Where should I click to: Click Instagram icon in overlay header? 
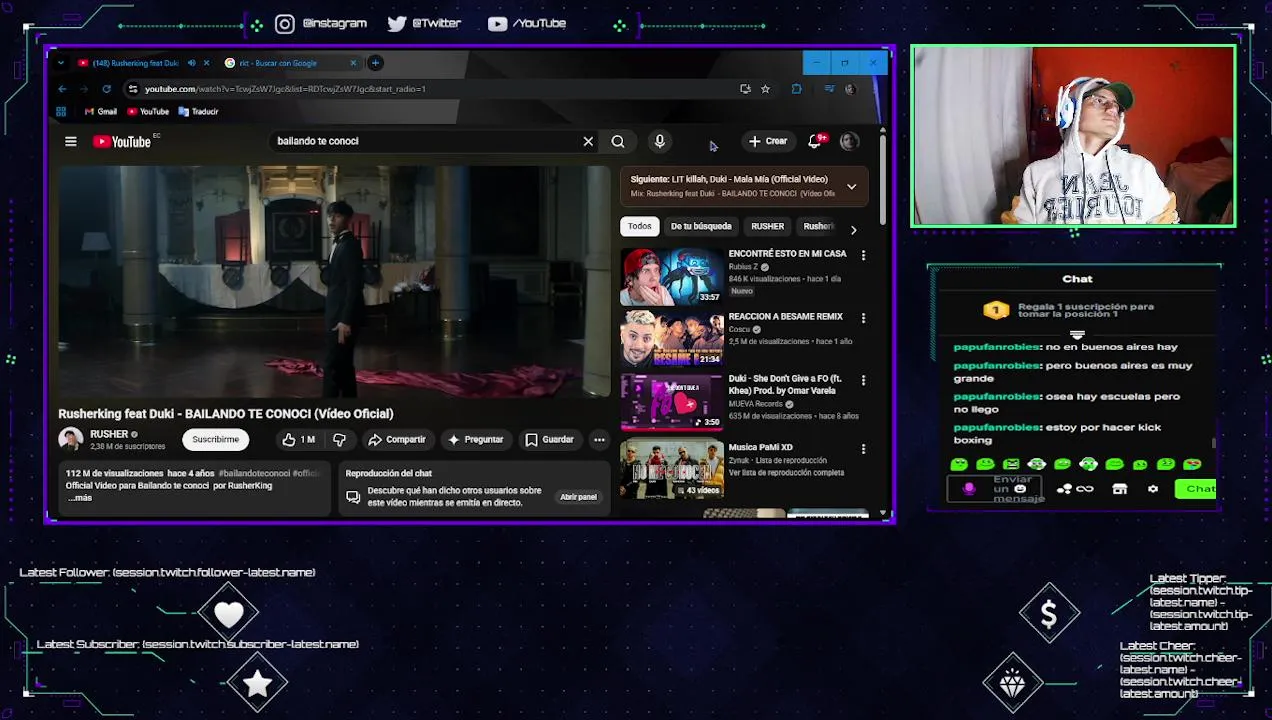[285, 24]
